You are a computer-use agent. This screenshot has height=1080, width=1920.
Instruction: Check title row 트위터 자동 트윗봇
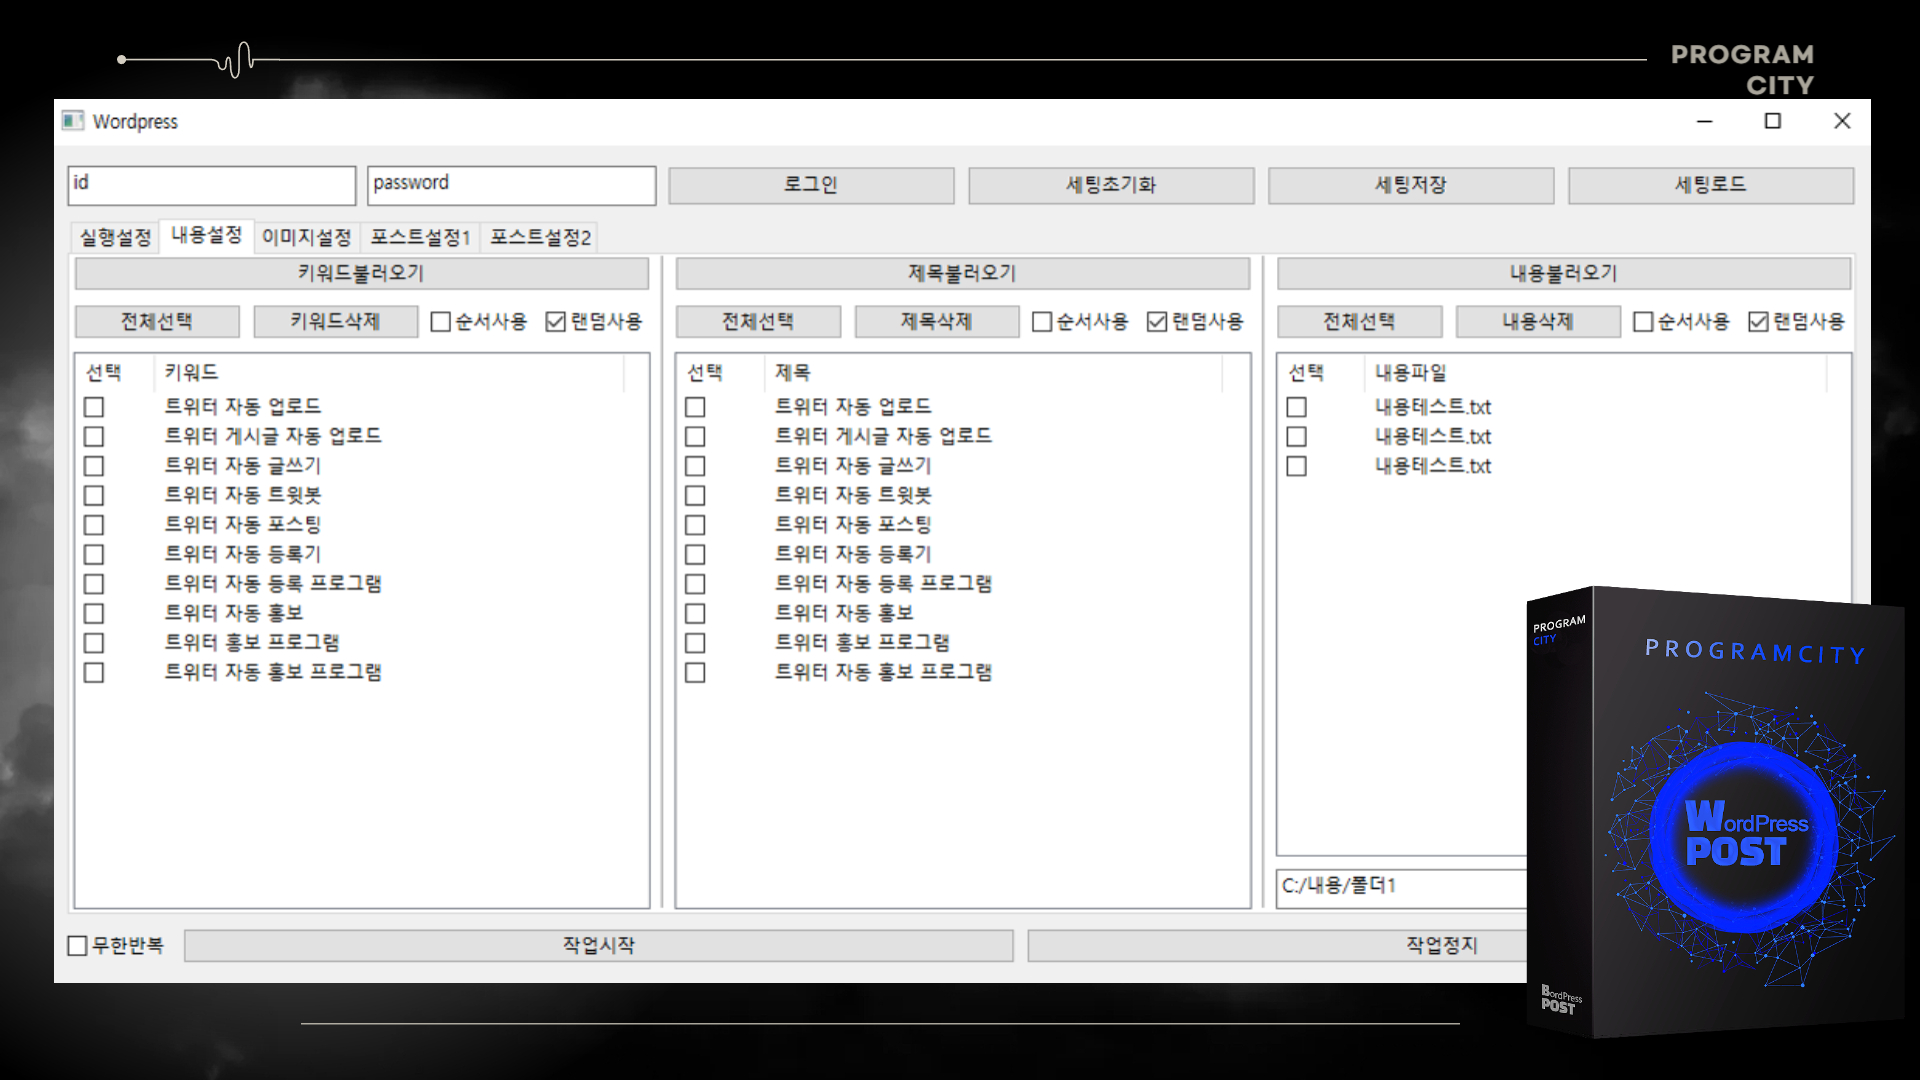[x=695, y=496]
